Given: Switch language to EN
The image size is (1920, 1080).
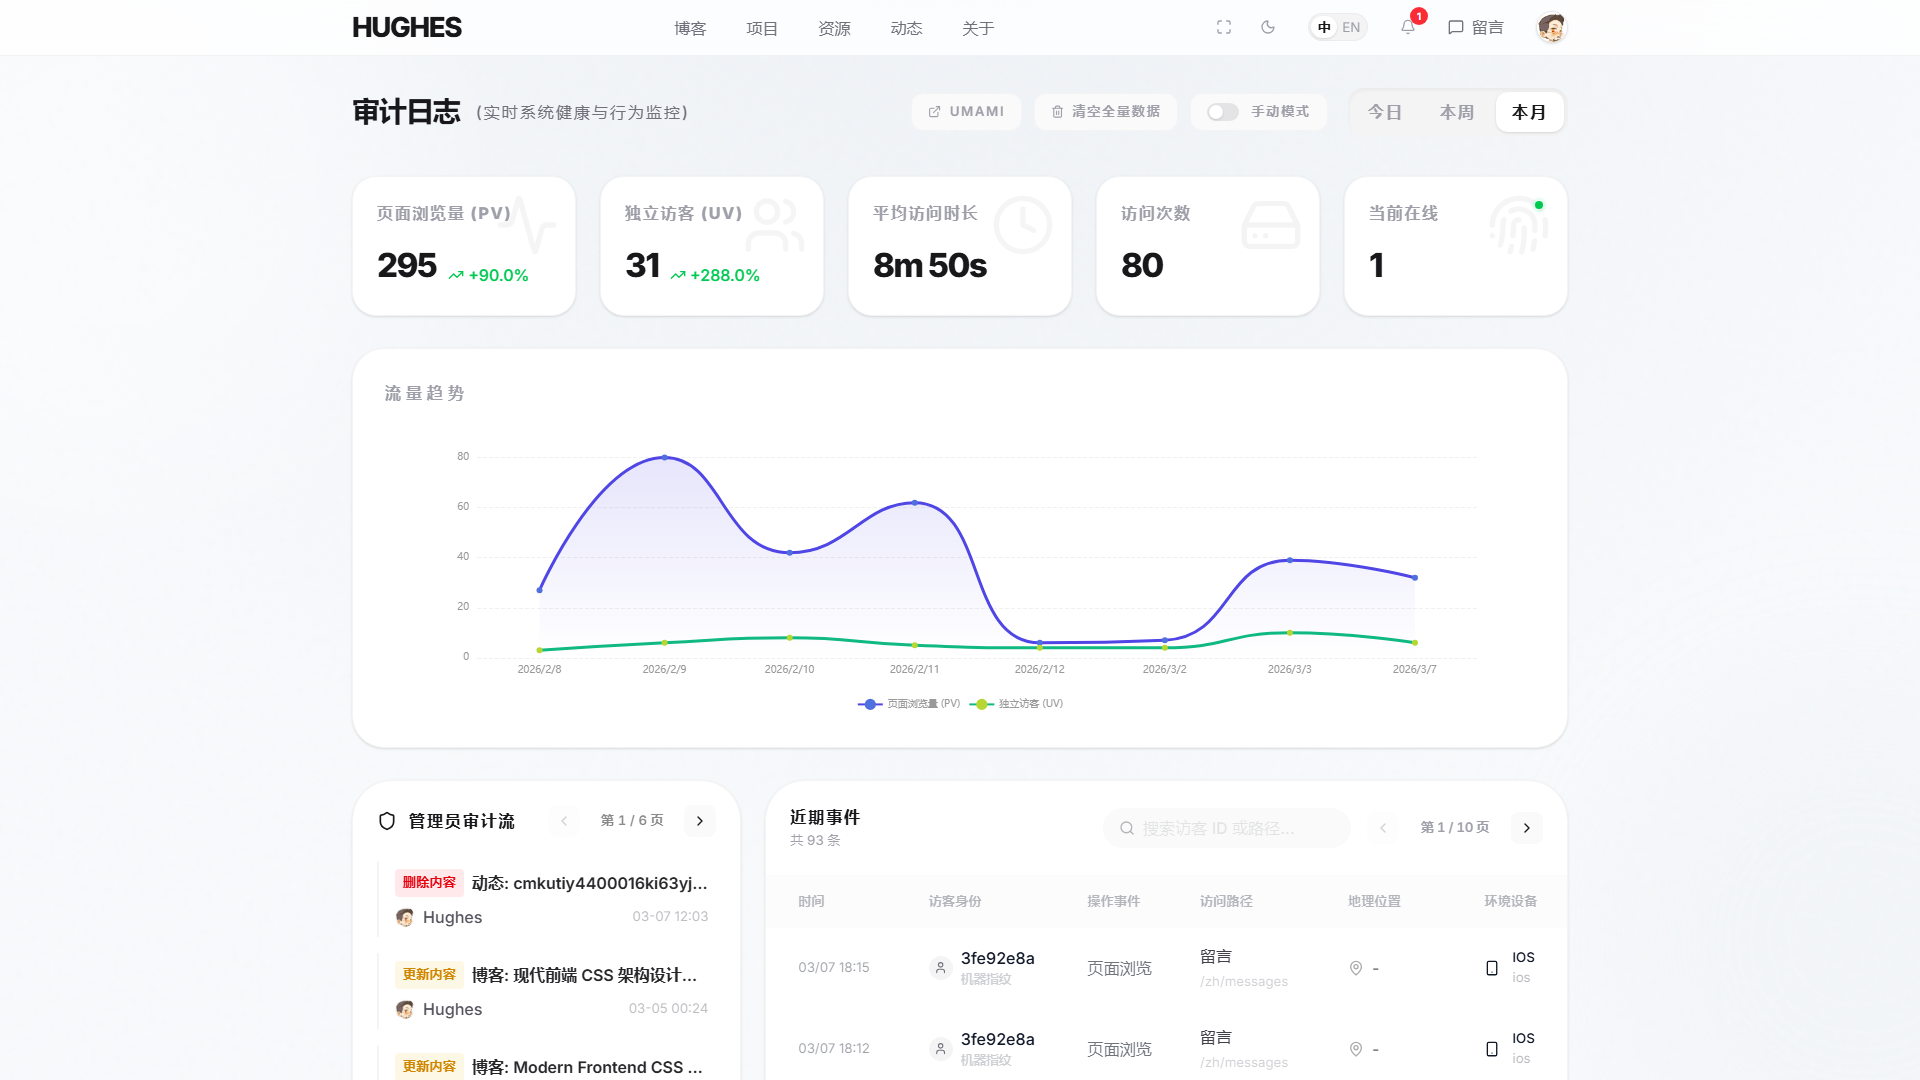Looking at the screenshot, I should [1351, 27].
